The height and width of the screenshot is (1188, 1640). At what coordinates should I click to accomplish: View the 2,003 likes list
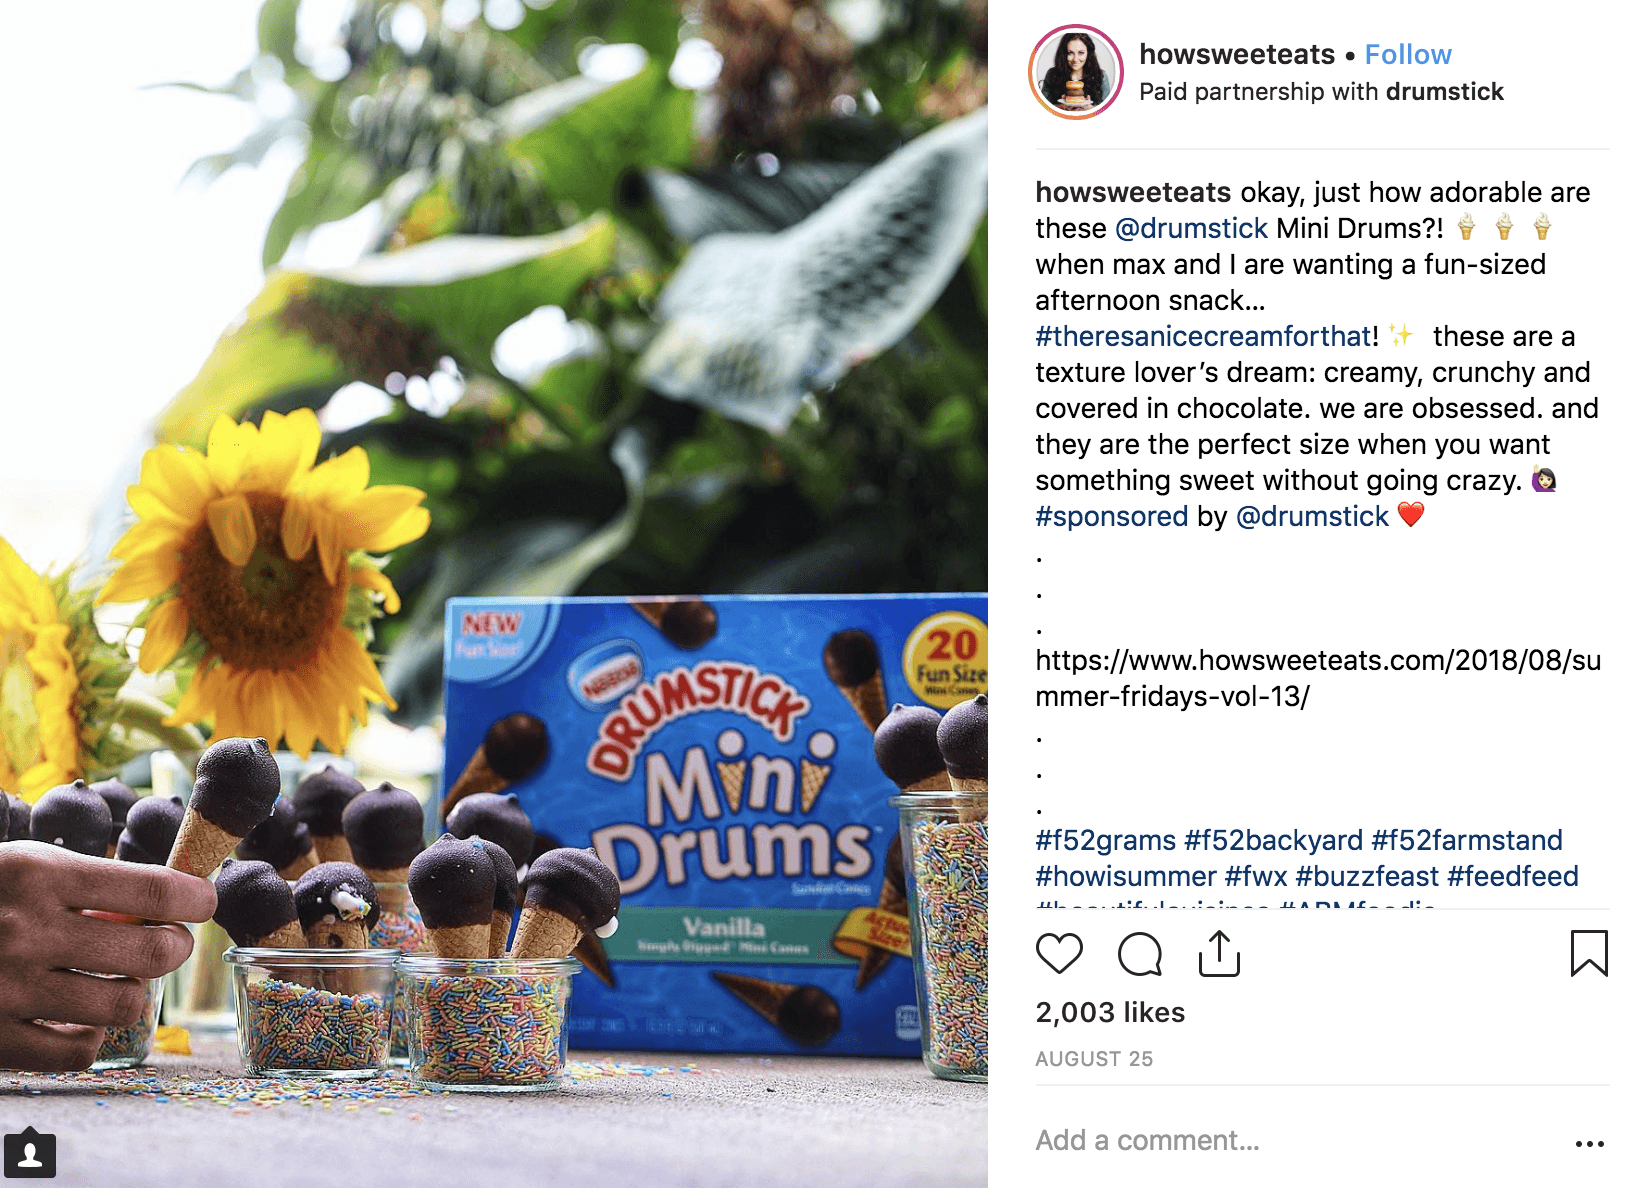pos(1110,1012)
